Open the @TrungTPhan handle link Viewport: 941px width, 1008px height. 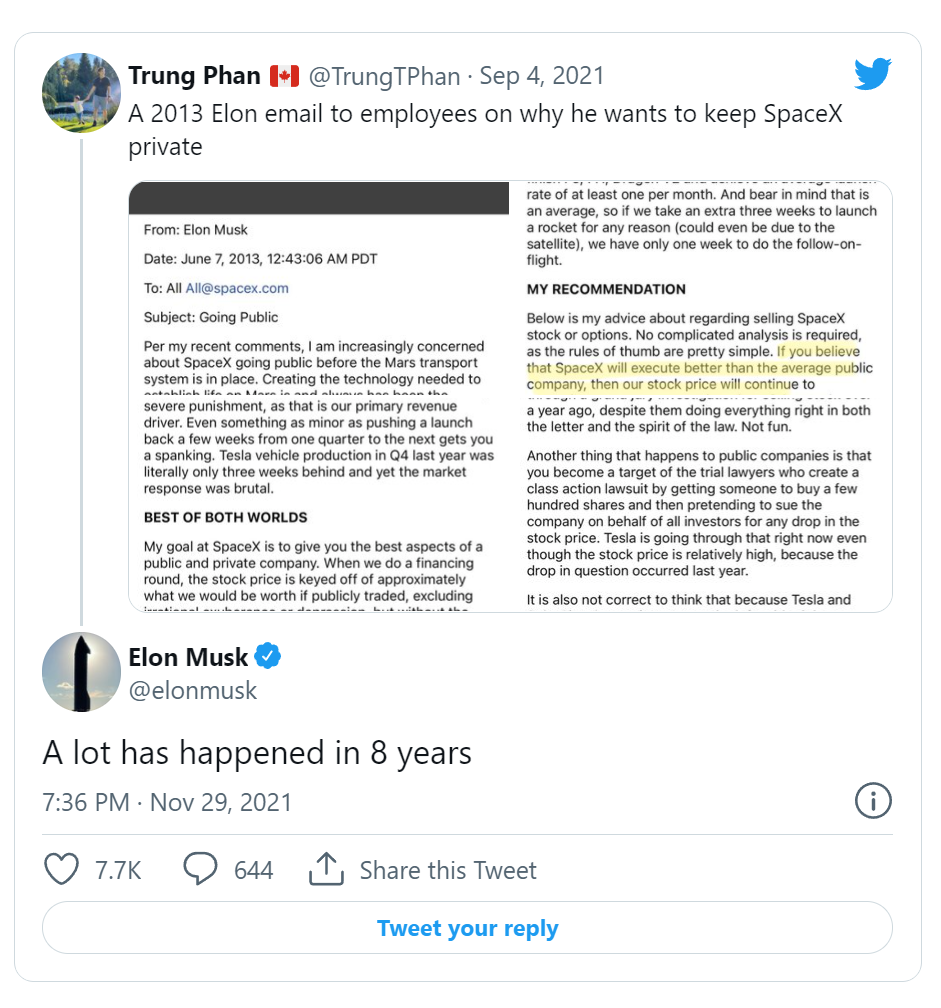click(384, 76)
